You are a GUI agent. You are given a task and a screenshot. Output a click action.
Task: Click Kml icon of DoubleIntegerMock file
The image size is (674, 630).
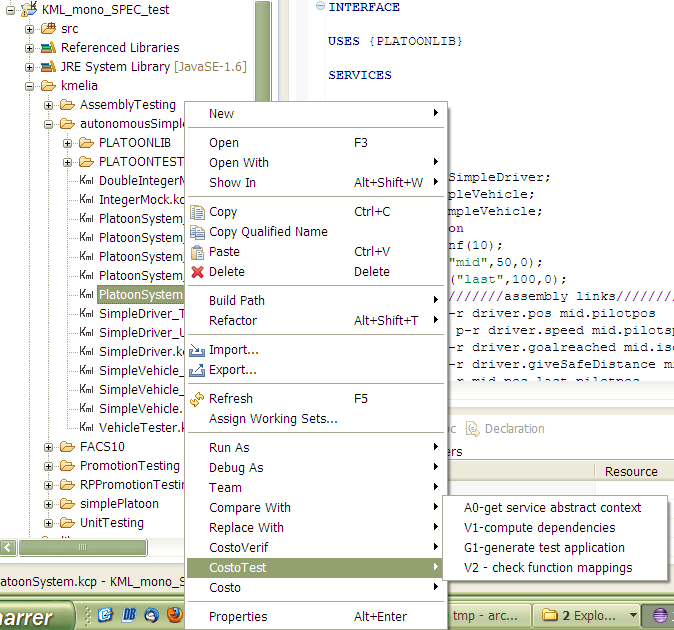(x=86, y=181)
